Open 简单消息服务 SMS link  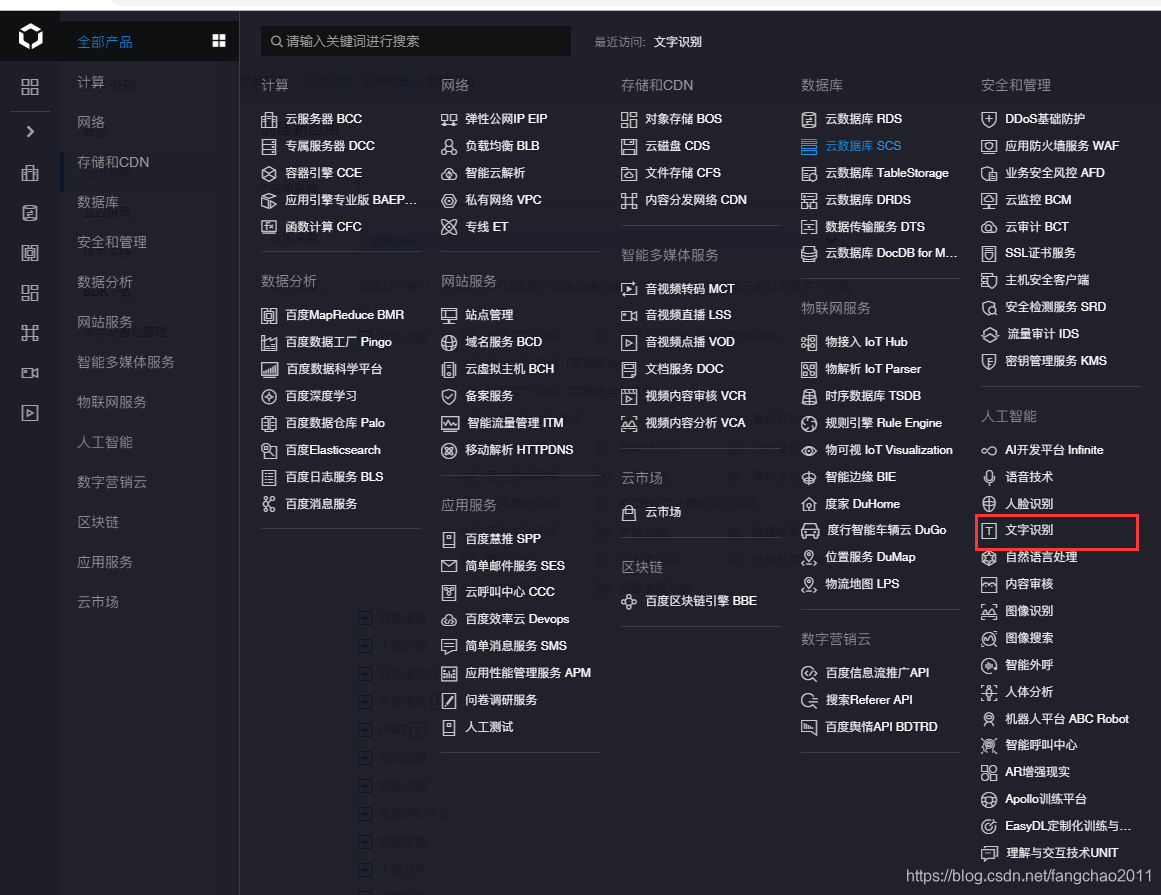pyautogui.click(x=515, y=646)
